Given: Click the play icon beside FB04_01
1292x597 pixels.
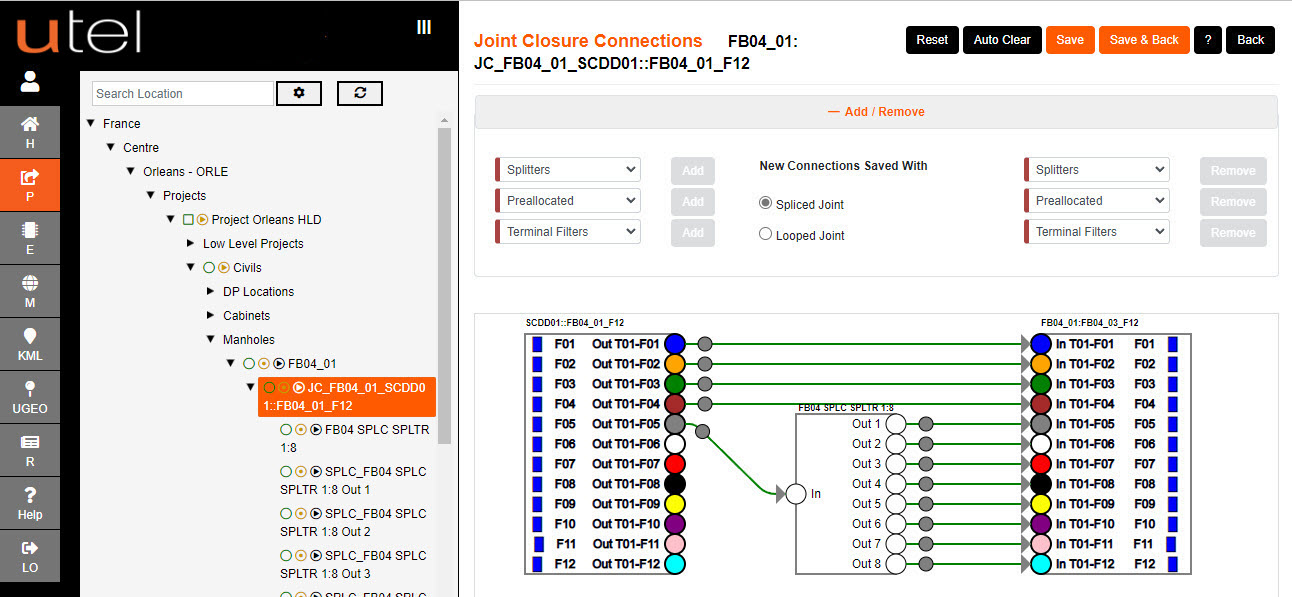Looking at the screenshot, I should tap(279, 363).
